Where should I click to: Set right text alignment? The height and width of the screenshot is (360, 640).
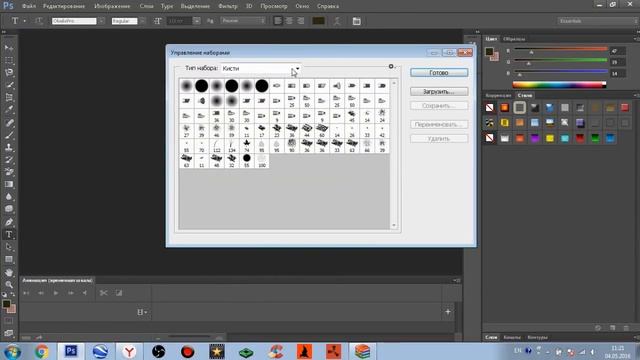300,21
